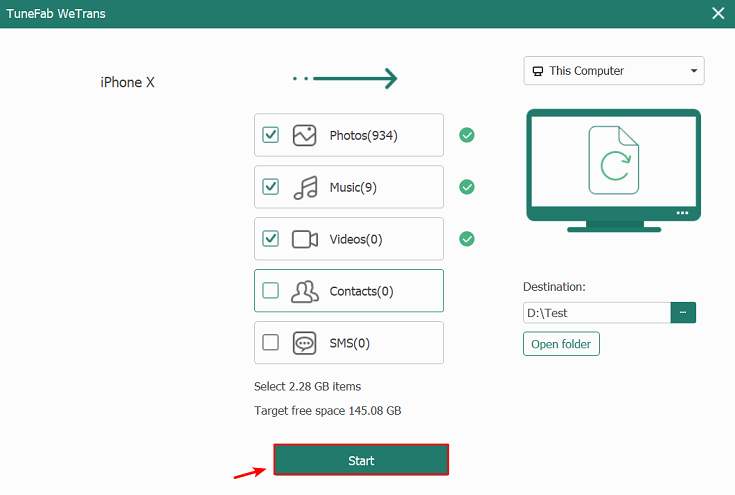Screen dimensions: 735x495
Task: Click green check mark beside Videos
Action: click(466, 239)
